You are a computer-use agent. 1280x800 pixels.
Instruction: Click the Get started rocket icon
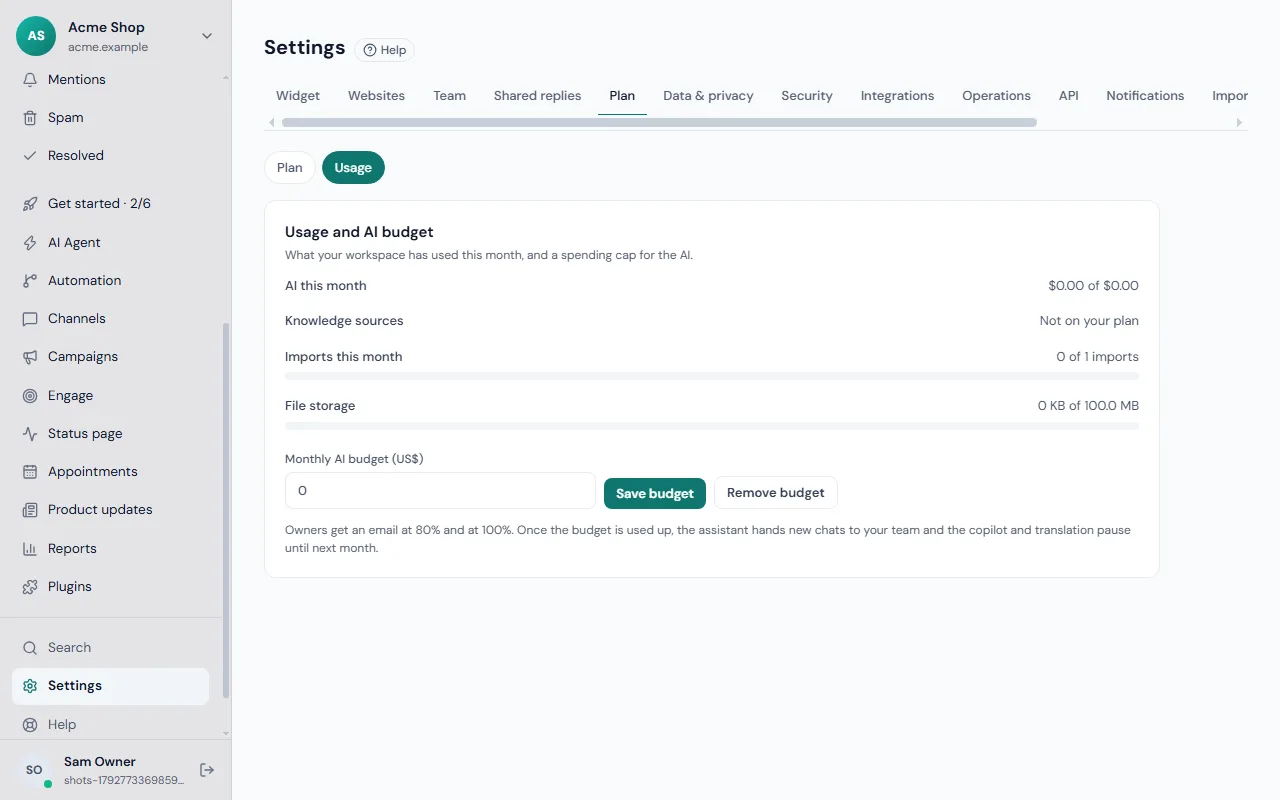pos(30,204)
